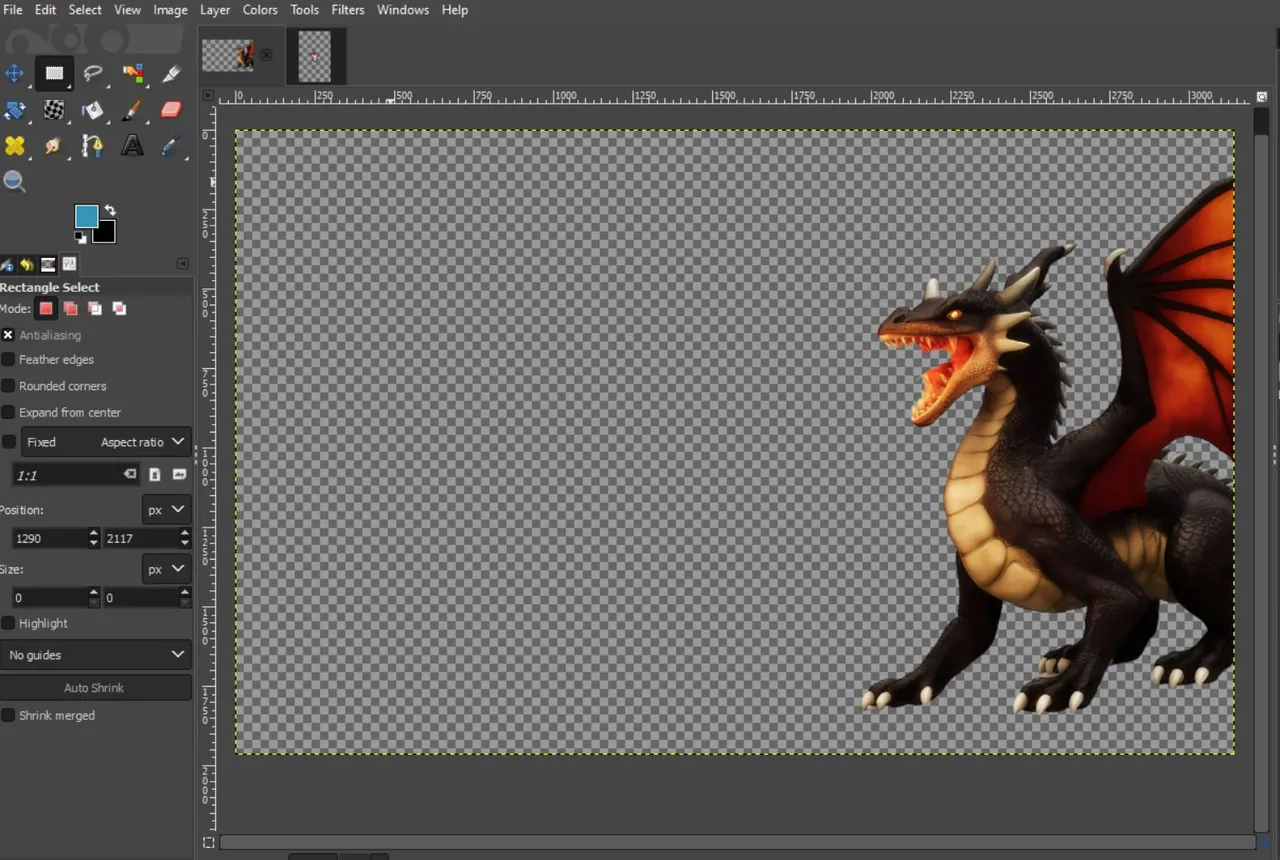The height and width of the screenshot is (860, 1280).
Task: Enable Expand from center
Action: (x=8, y=412)
